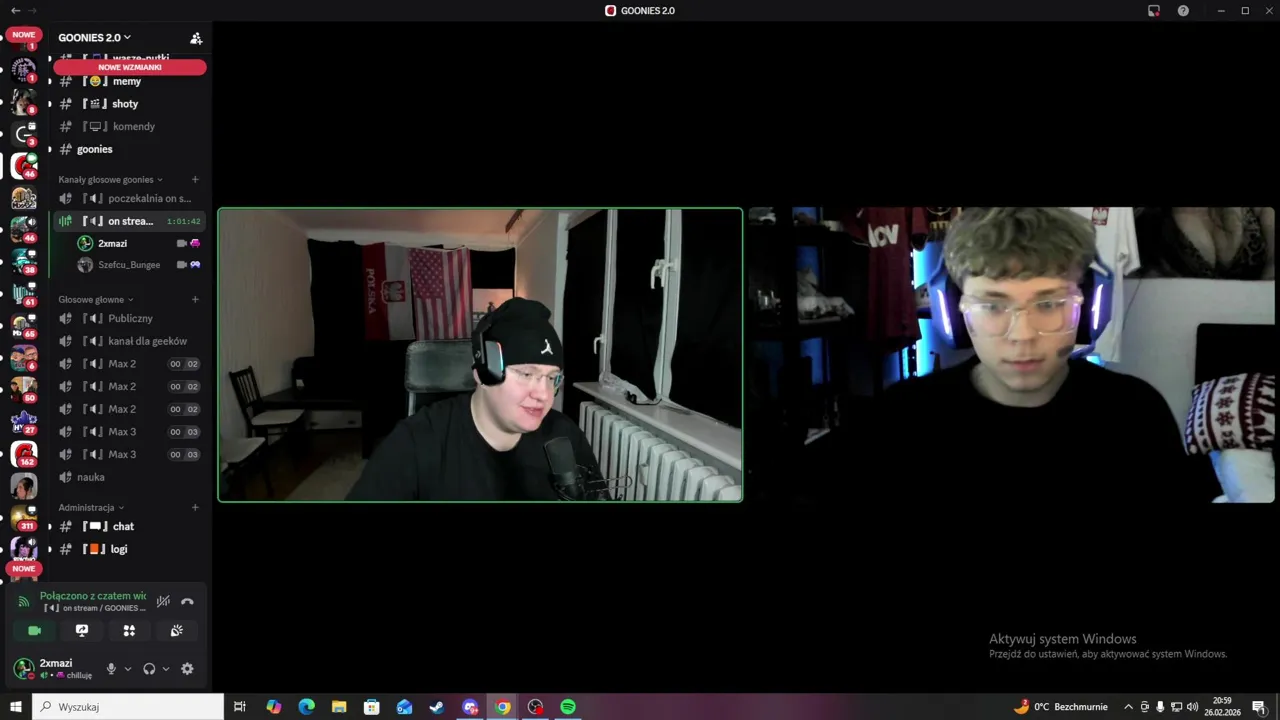
Task: Click the invite people icon
Action: [196, 38]
